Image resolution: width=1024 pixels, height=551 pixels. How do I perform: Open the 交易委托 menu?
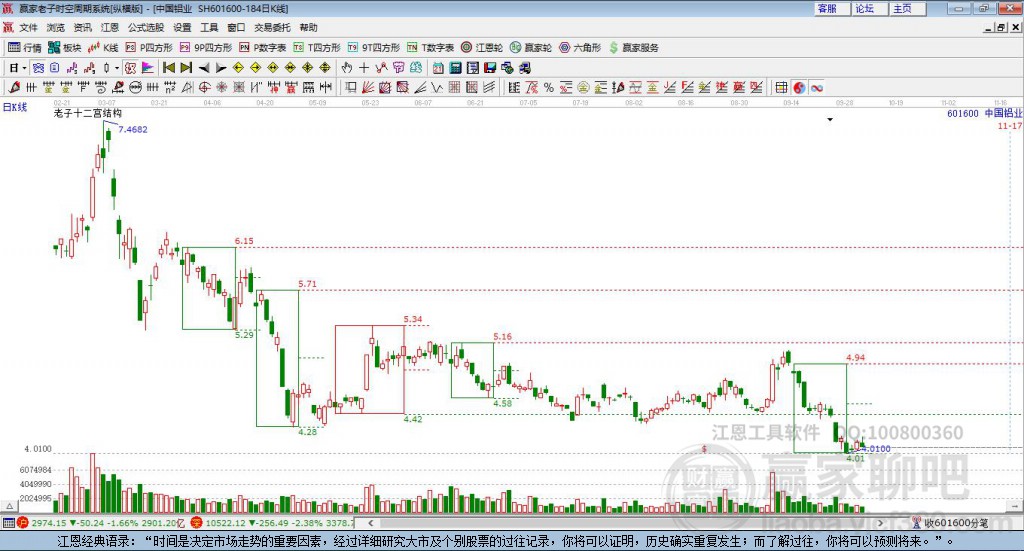coord(272,27)
